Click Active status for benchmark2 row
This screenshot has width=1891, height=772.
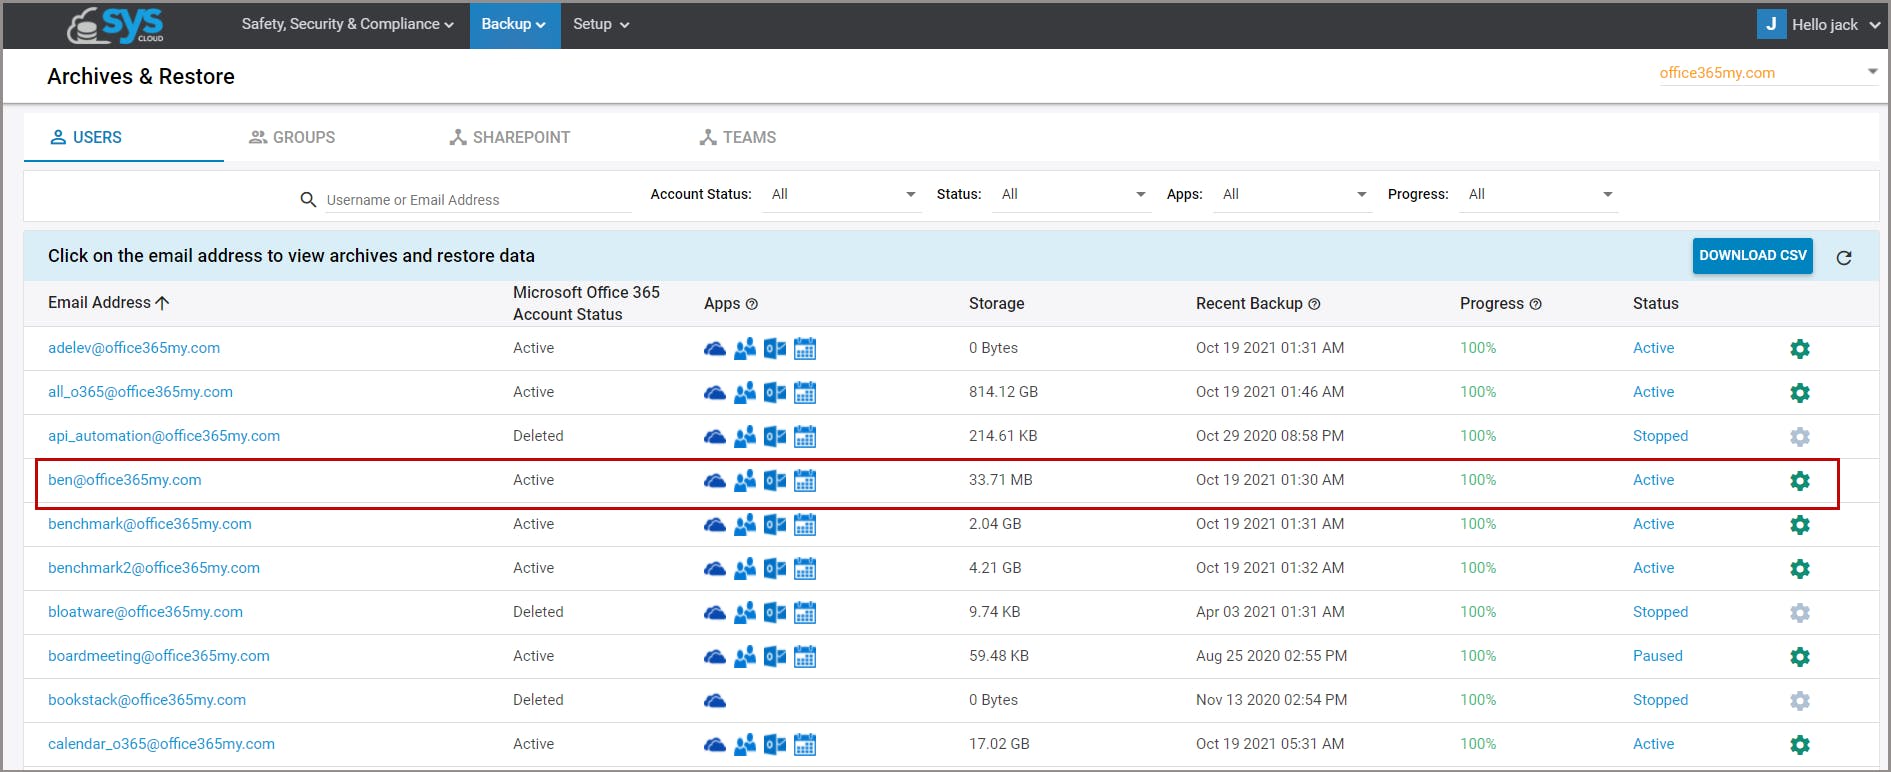pos(1653,568)
